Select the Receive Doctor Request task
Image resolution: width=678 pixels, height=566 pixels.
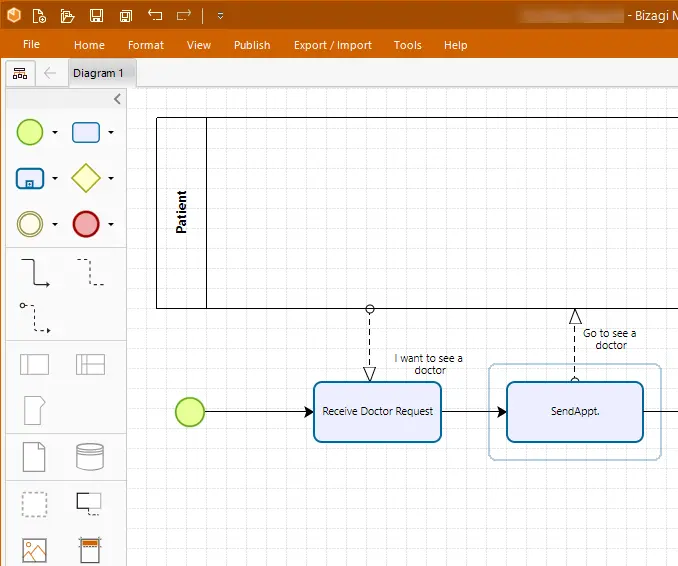[x=377, y=412]
